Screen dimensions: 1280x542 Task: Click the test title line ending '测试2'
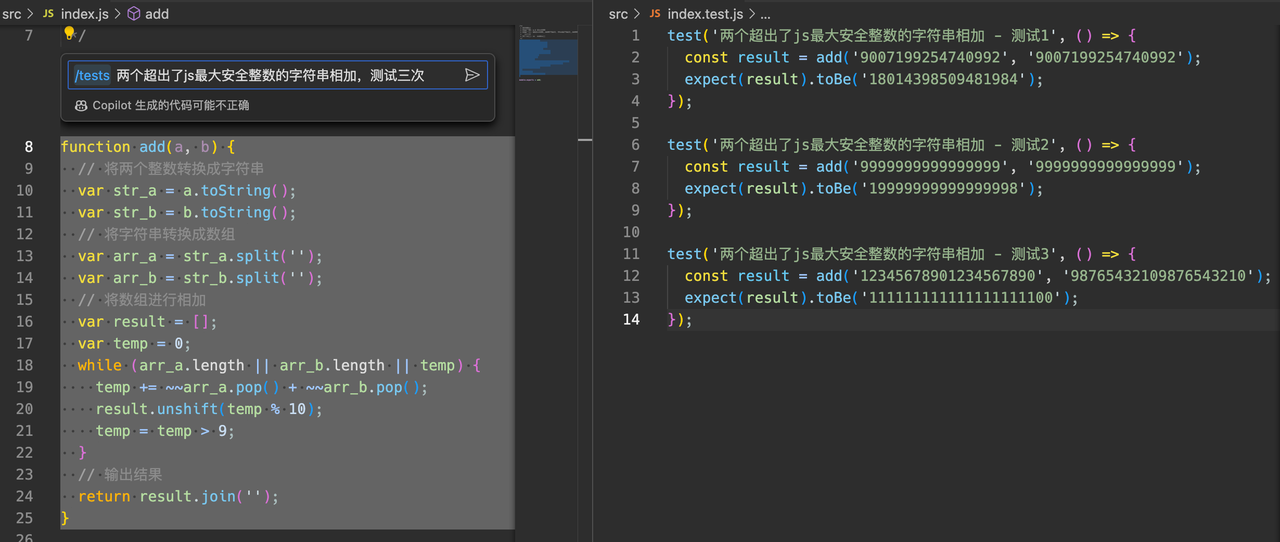(902, 145)
